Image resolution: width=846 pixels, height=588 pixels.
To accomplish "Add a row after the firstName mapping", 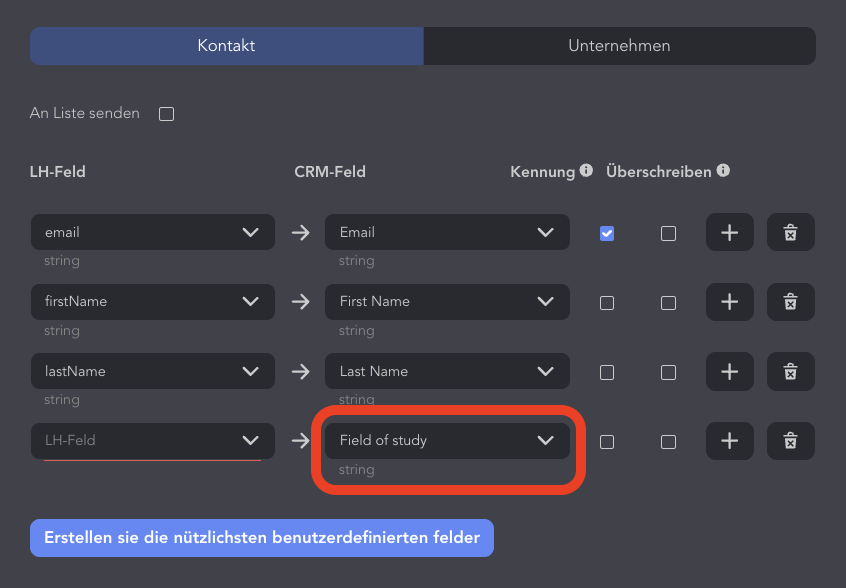I will coord(729,302).
